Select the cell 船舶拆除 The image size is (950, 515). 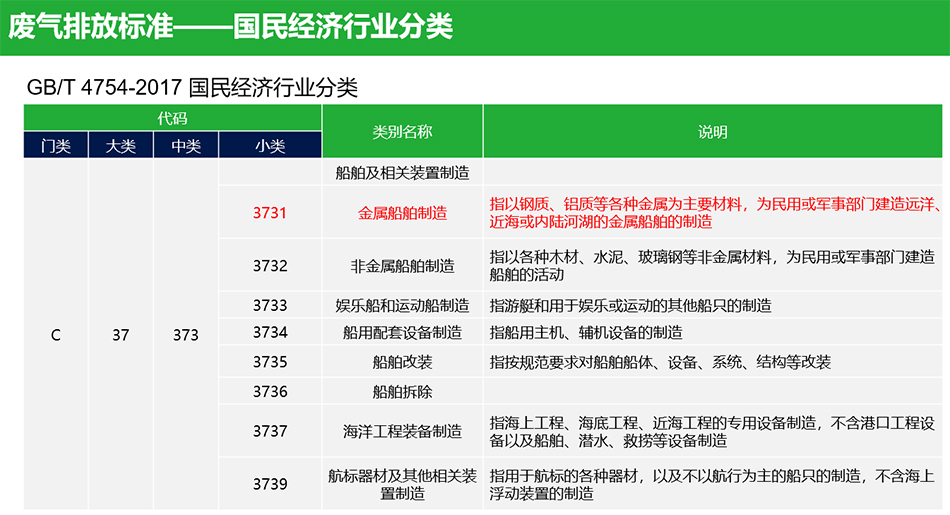(x=402, y=391)
